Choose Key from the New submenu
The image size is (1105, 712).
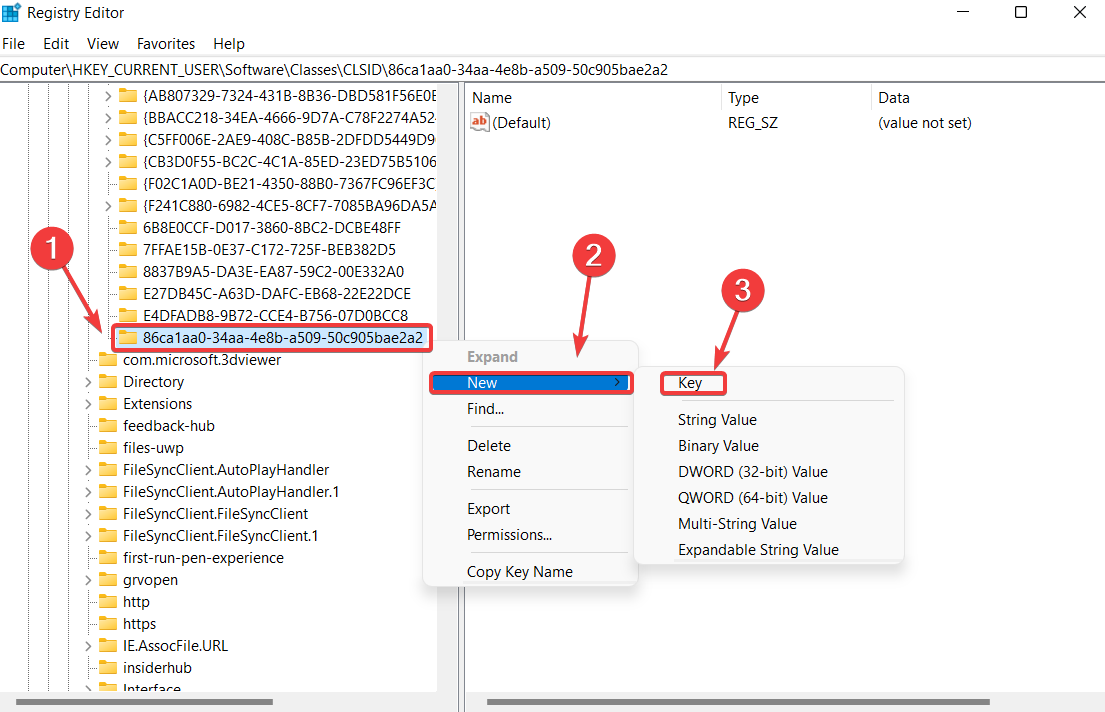point(693,383)
